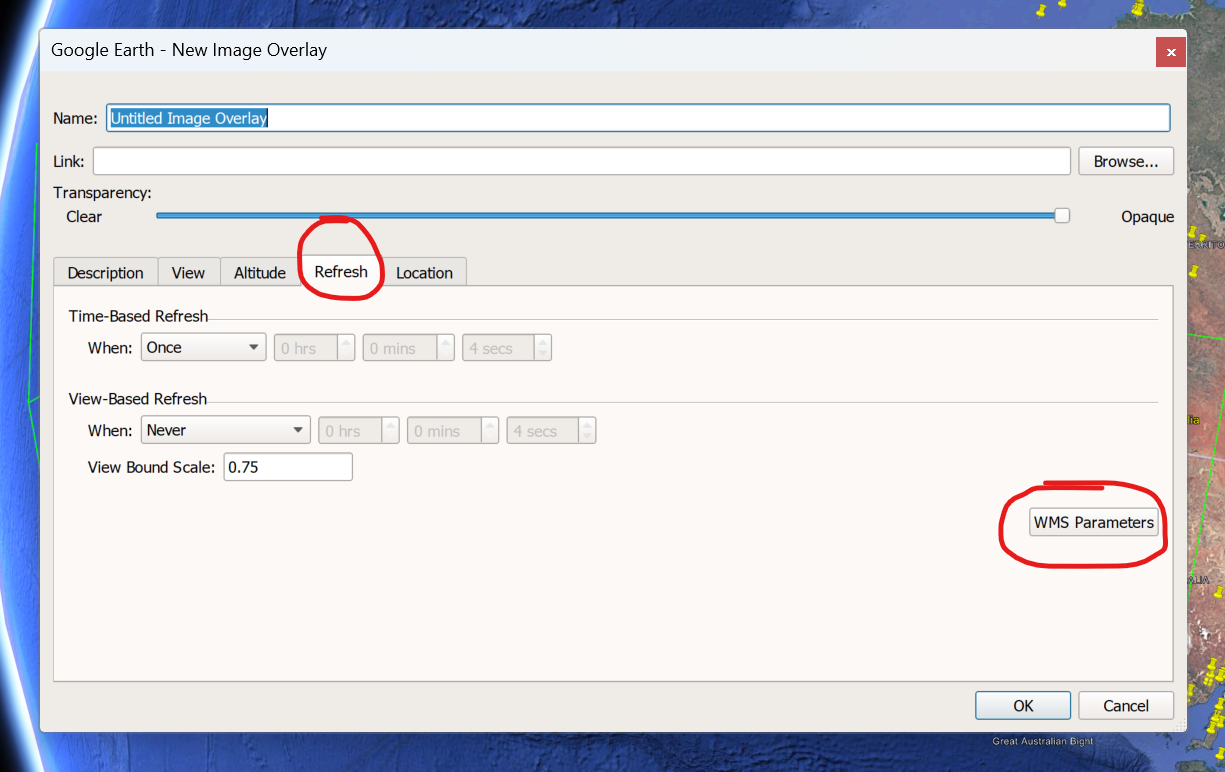Click the Transparency slider handle
Image resolution: width=1225 pixels, height=772 pixels.
pos(1062,215)
